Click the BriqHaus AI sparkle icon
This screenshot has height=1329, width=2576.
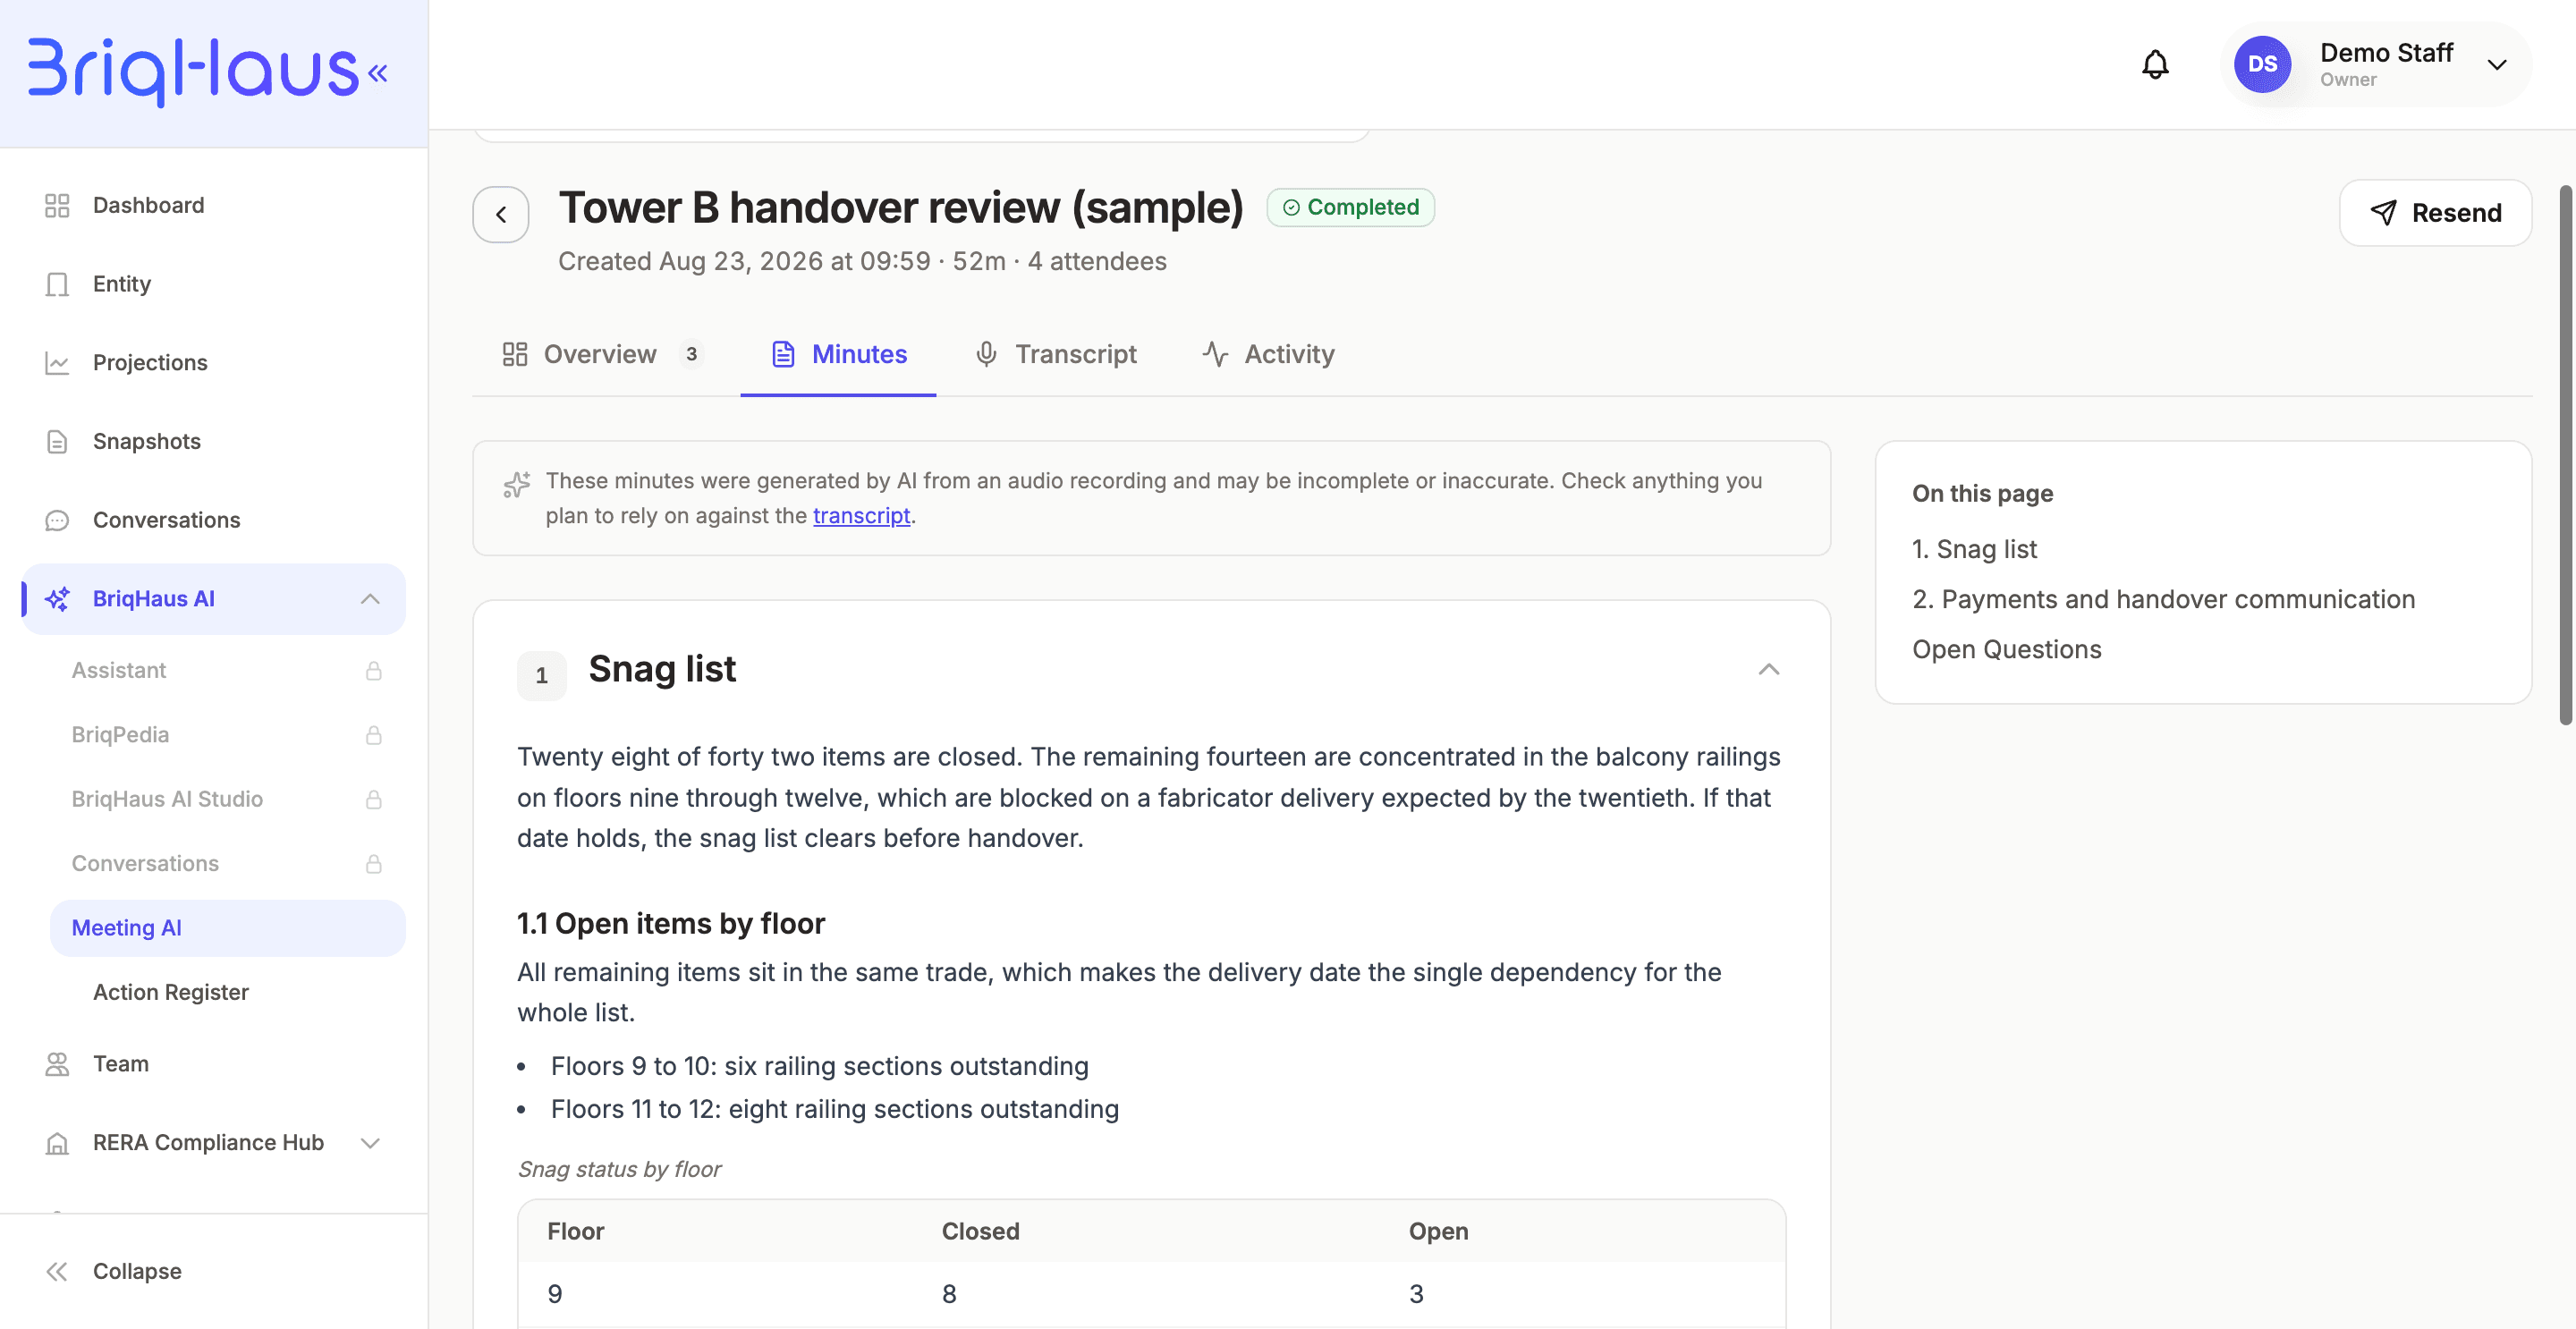pos(57,599)
